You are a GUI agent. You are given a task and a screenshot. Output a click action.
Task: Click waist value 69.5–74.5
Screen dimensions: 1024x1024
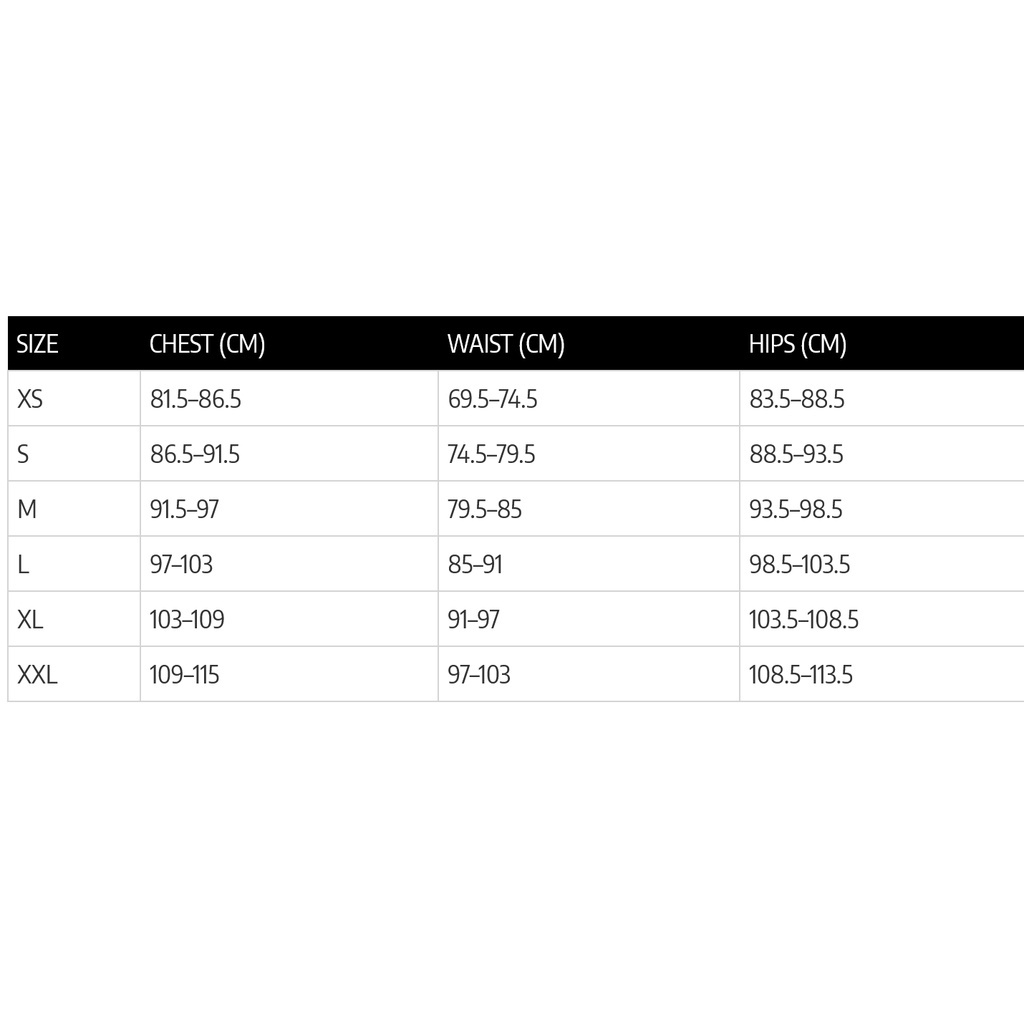click(x=493, y=399)
